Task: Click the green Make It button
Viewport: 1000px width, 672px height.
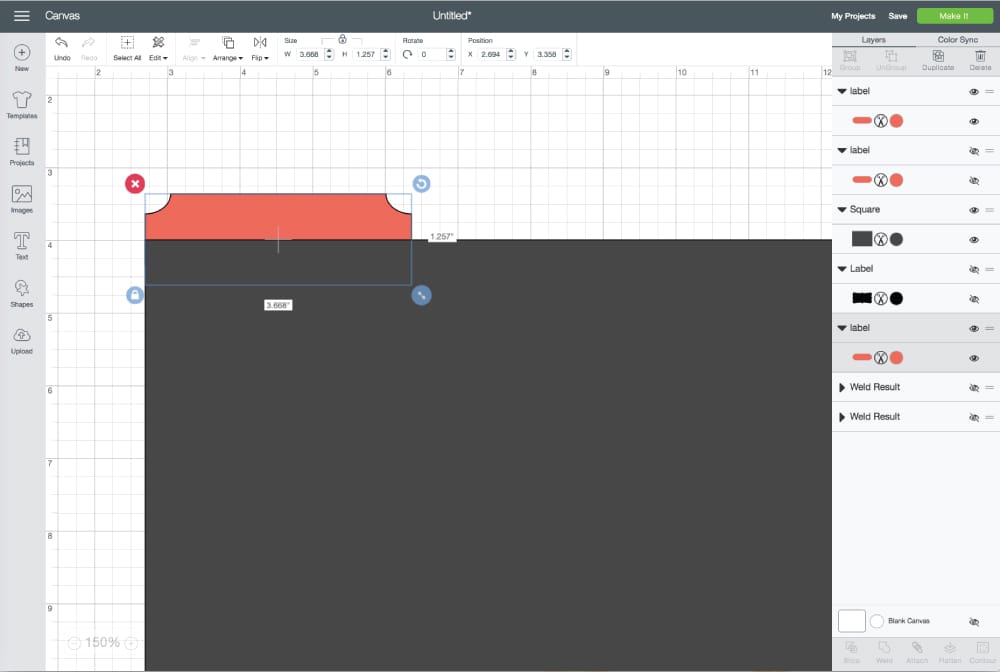Action: coord(952,16)
